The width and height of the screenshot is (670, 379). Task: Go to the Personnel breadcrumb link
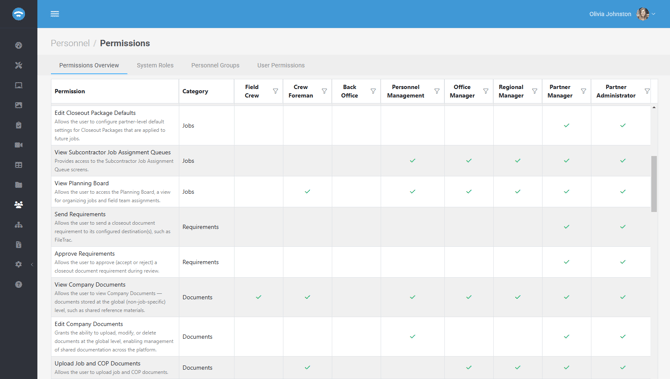70,43
